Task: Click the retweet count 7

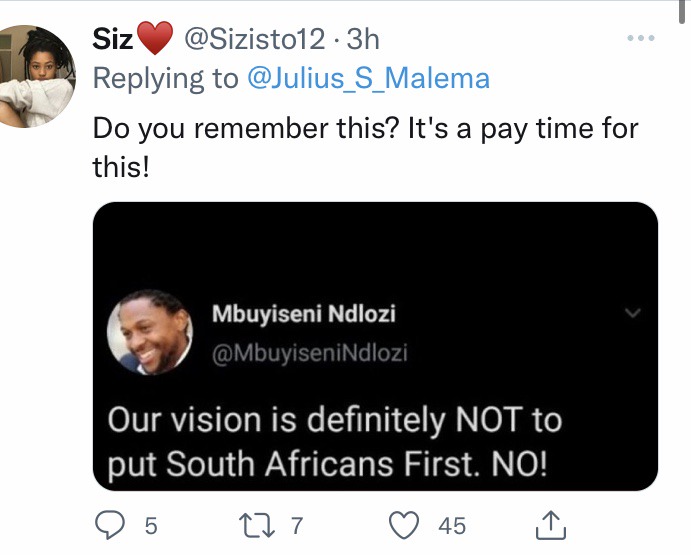Action: pos(297,526)
